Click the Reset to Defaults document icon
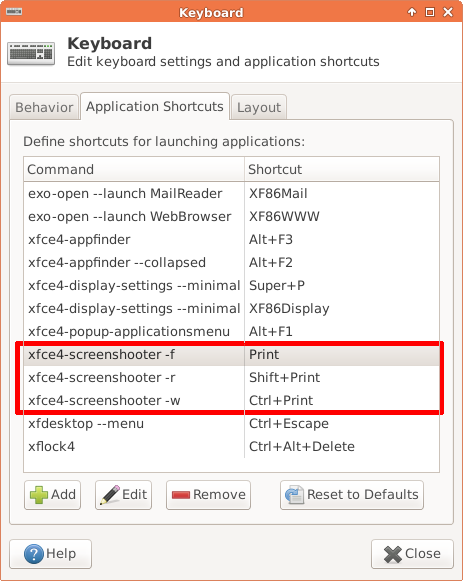 pyautogui.click(x=294, y=495)
